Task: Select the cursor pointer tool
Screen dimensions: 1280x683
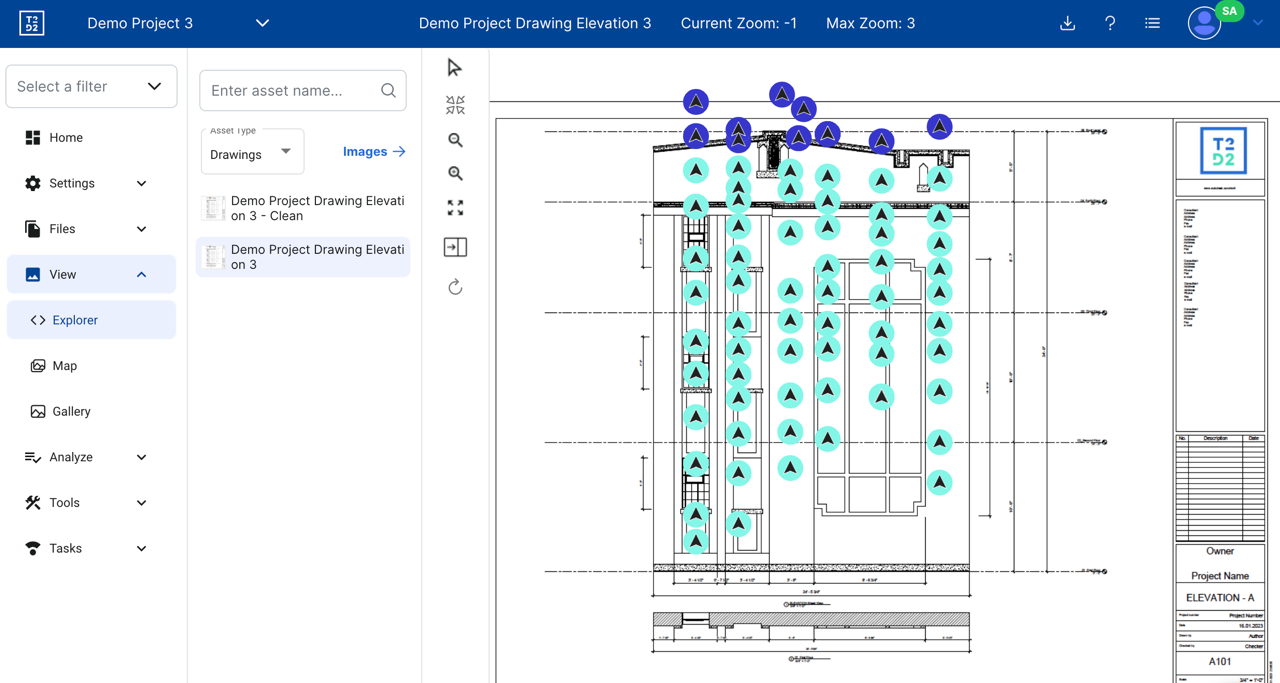Action: (455, 68)
